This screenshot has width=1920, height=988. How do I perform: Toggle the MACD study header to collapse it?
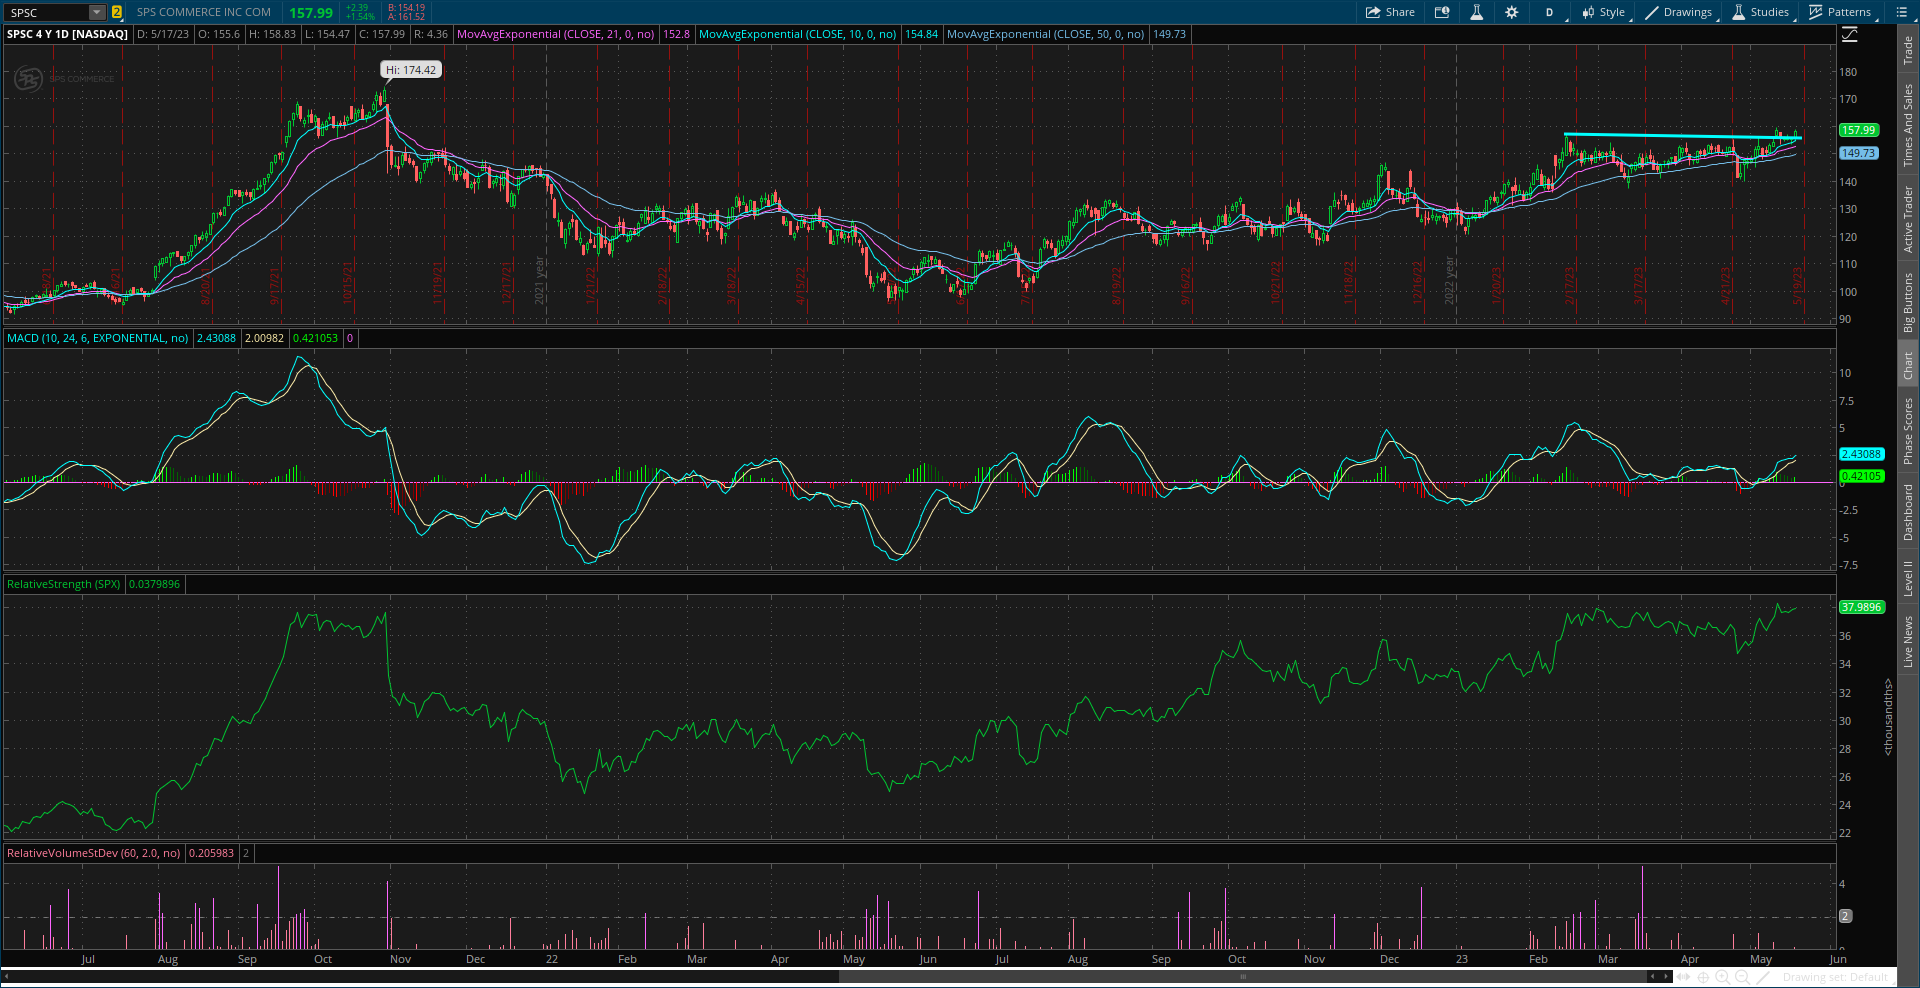point(95,338)
